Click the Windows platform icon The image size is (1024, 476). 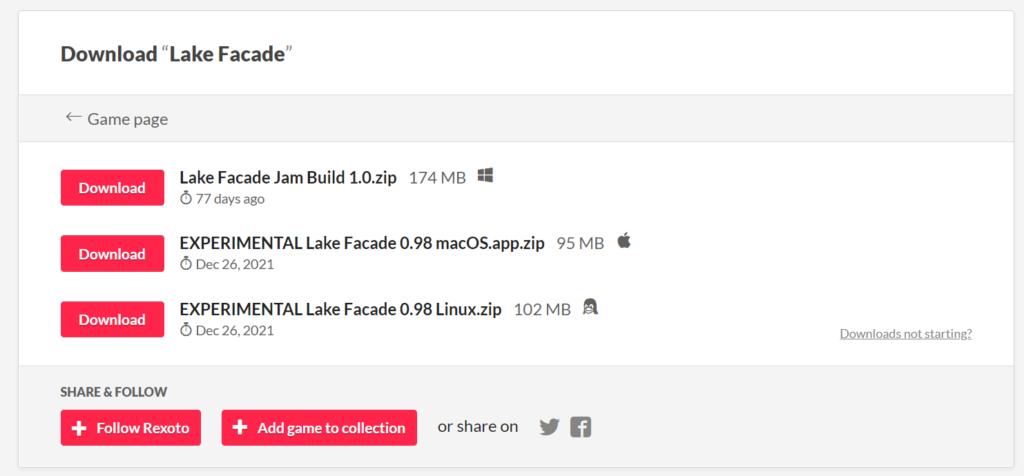coord(485,176)
